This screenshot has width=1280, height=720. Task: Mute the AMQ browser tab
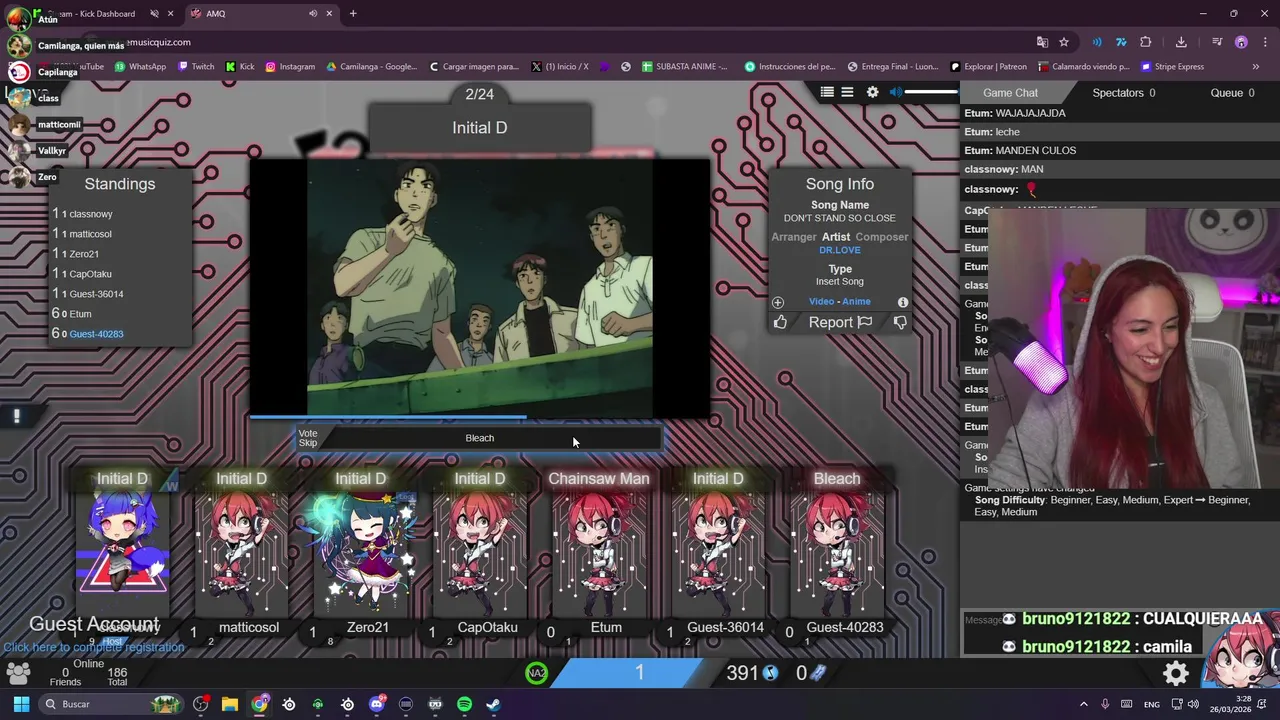(x=313, y=14)
